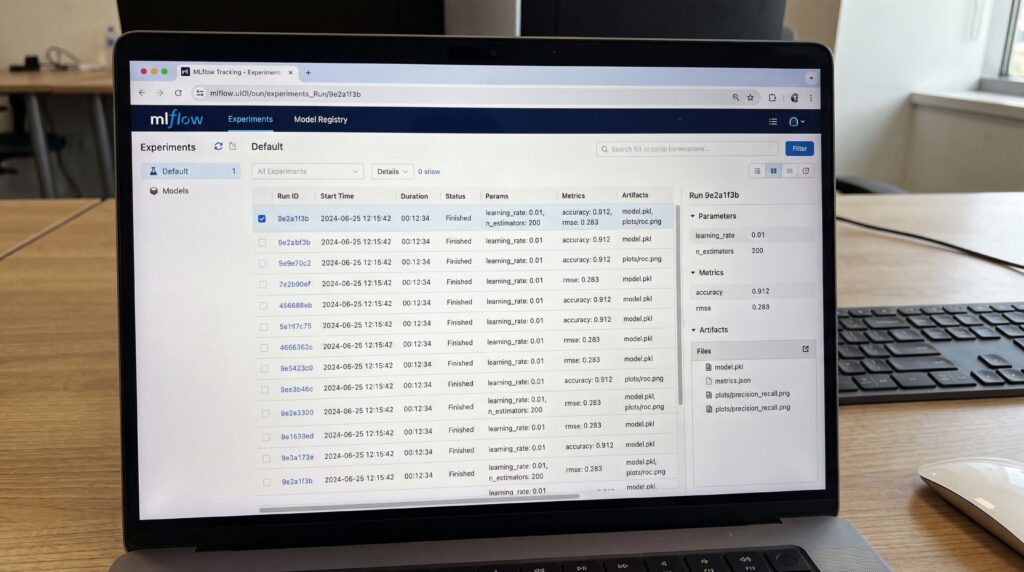Click the browser address bar URL
The width and height of the screenshot is (1024, 572).
point(285,94)
